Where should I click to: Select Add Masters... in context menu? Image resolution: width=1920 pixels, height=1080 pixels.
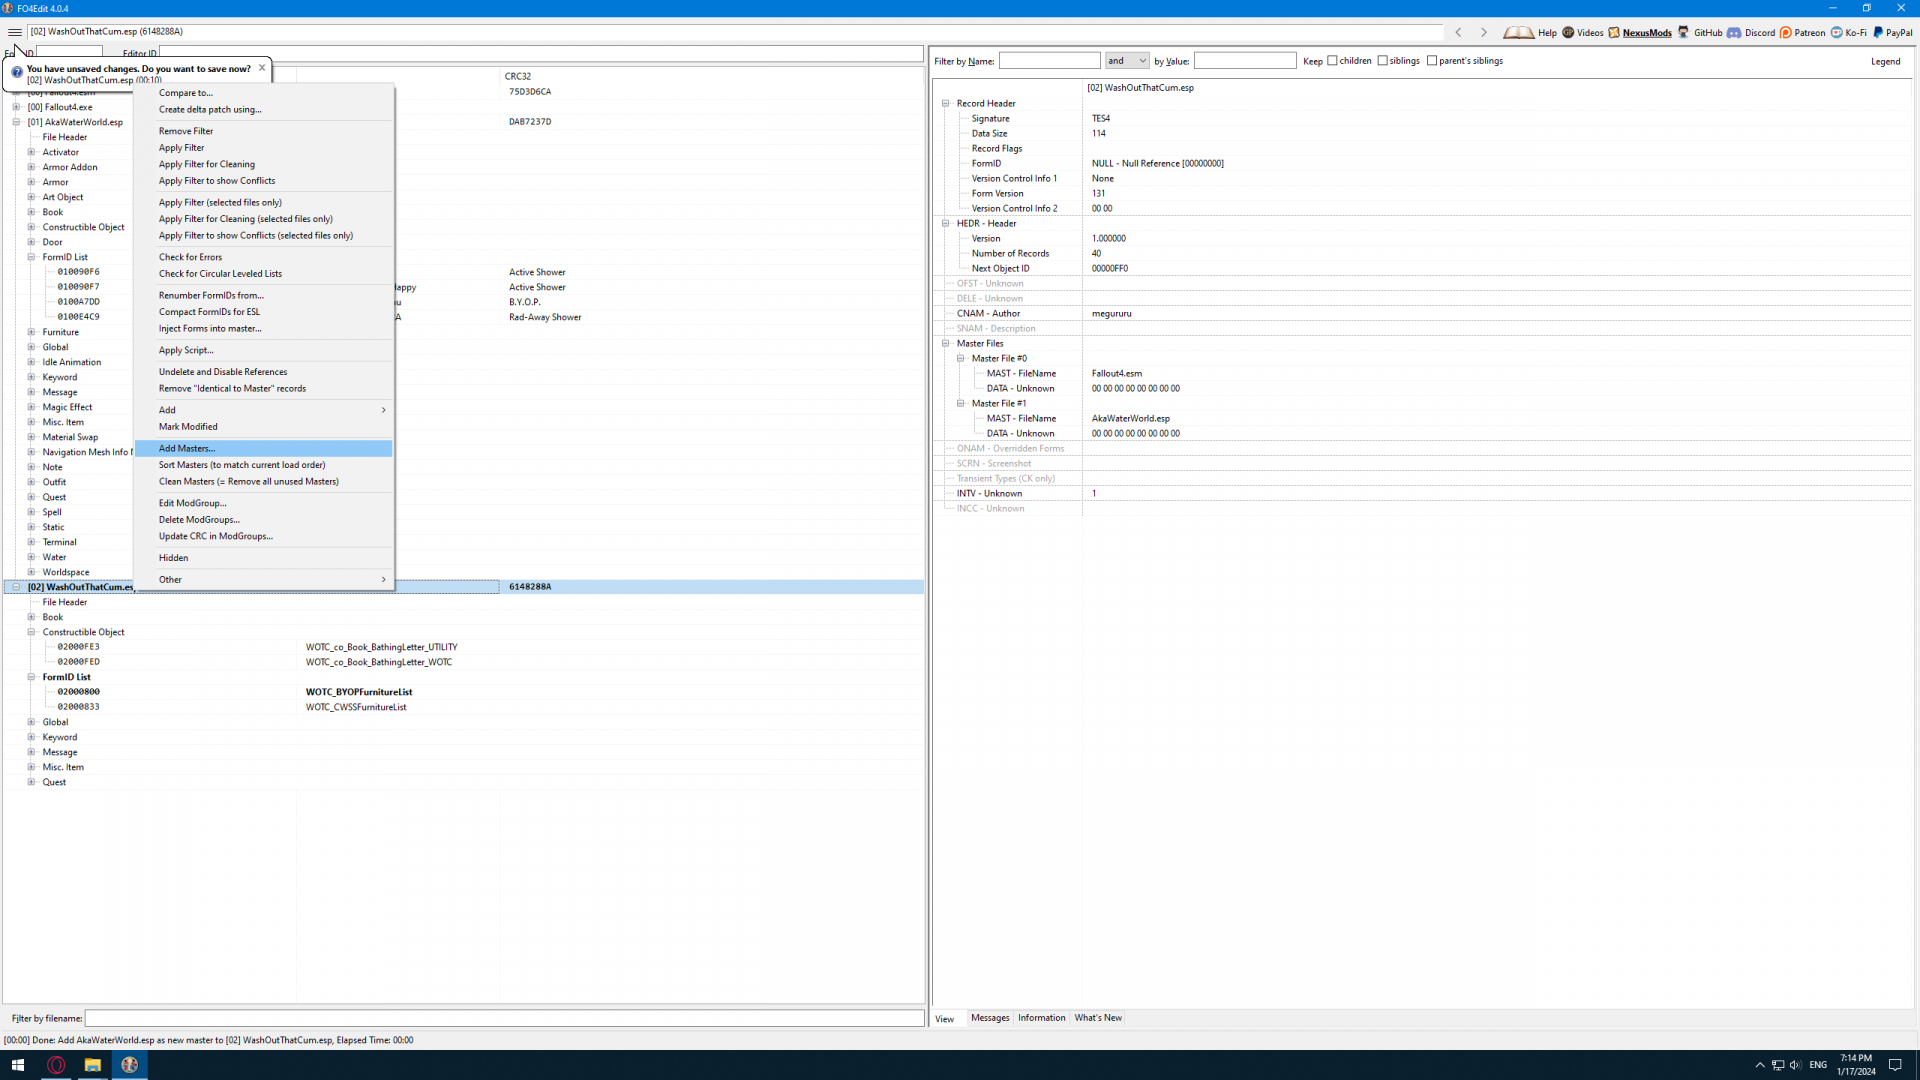pos(187,448)
